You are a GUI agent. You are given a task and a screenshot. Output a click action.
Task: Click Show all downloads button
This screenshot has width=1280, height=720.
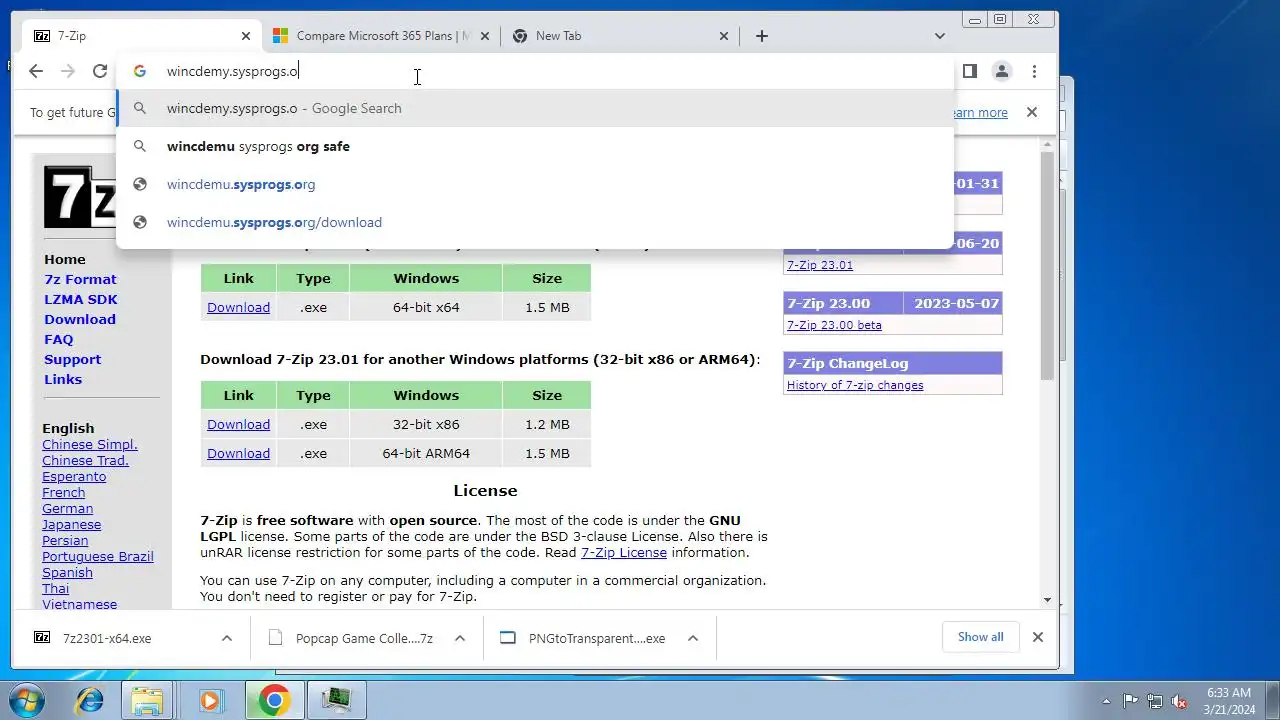click(x=980, y=637)
